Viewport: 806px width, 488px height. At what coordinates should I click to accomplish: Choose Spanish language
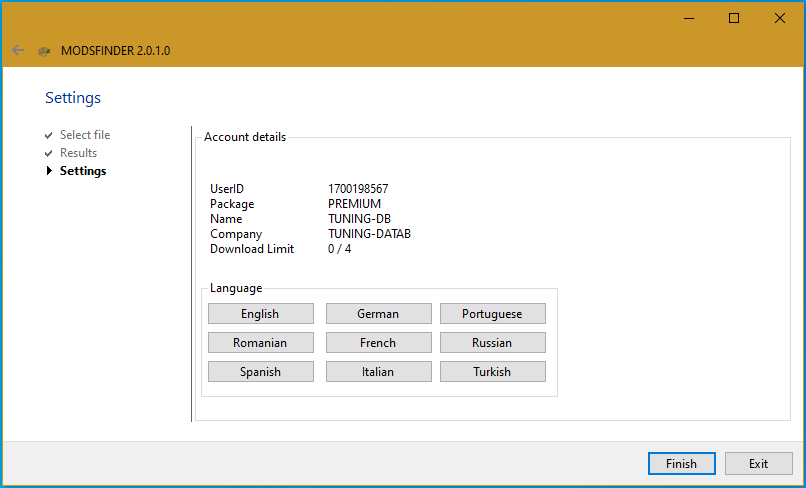260,372
